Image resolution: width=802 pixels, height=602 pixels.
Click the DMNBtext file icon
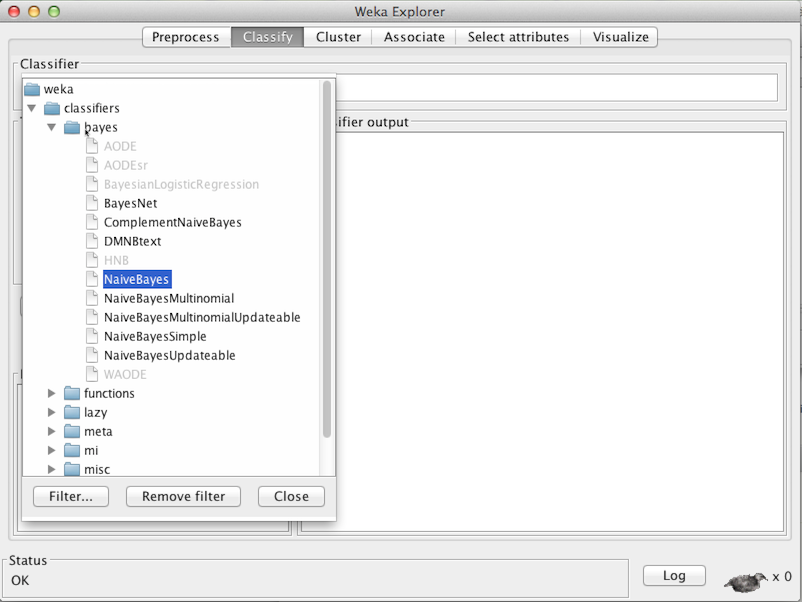(92, 241)
